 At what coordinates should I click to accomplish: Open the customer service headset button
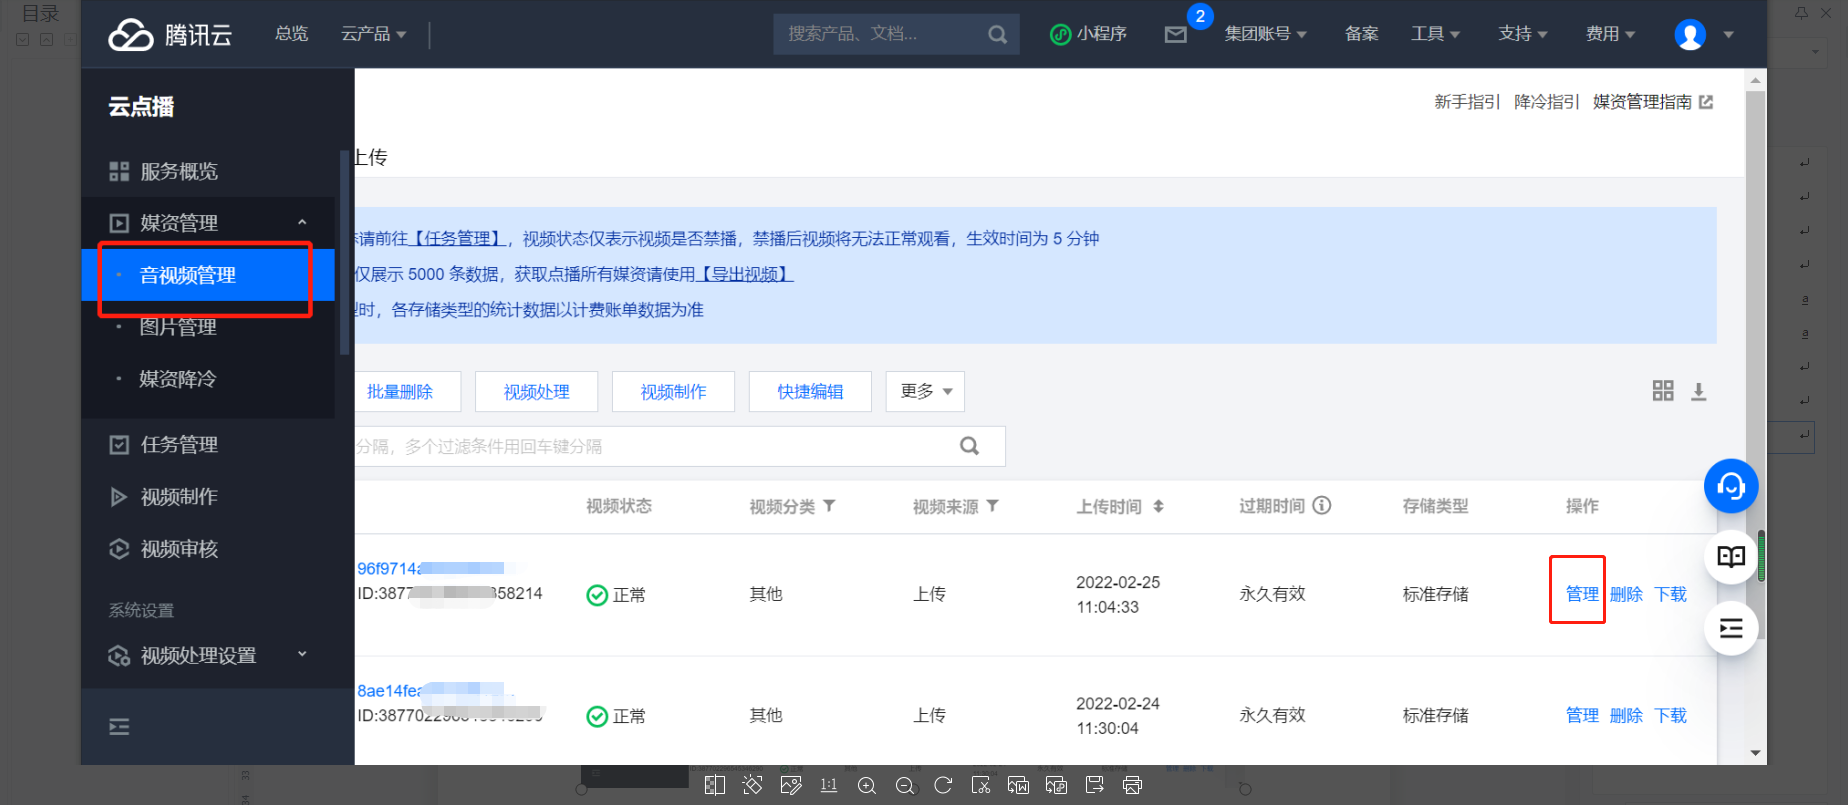(1730, 486)
